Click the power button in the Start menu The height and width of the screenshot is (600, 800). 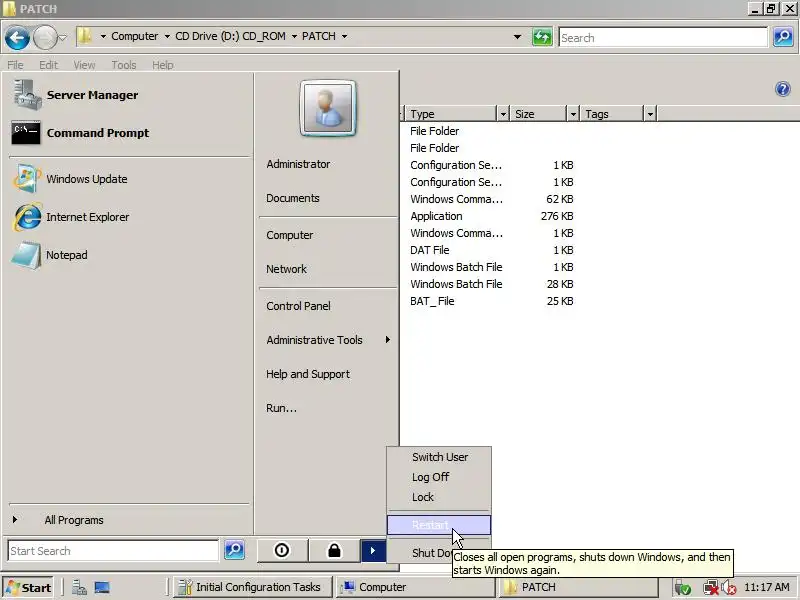pyautogui.click(x=282, y=551)
